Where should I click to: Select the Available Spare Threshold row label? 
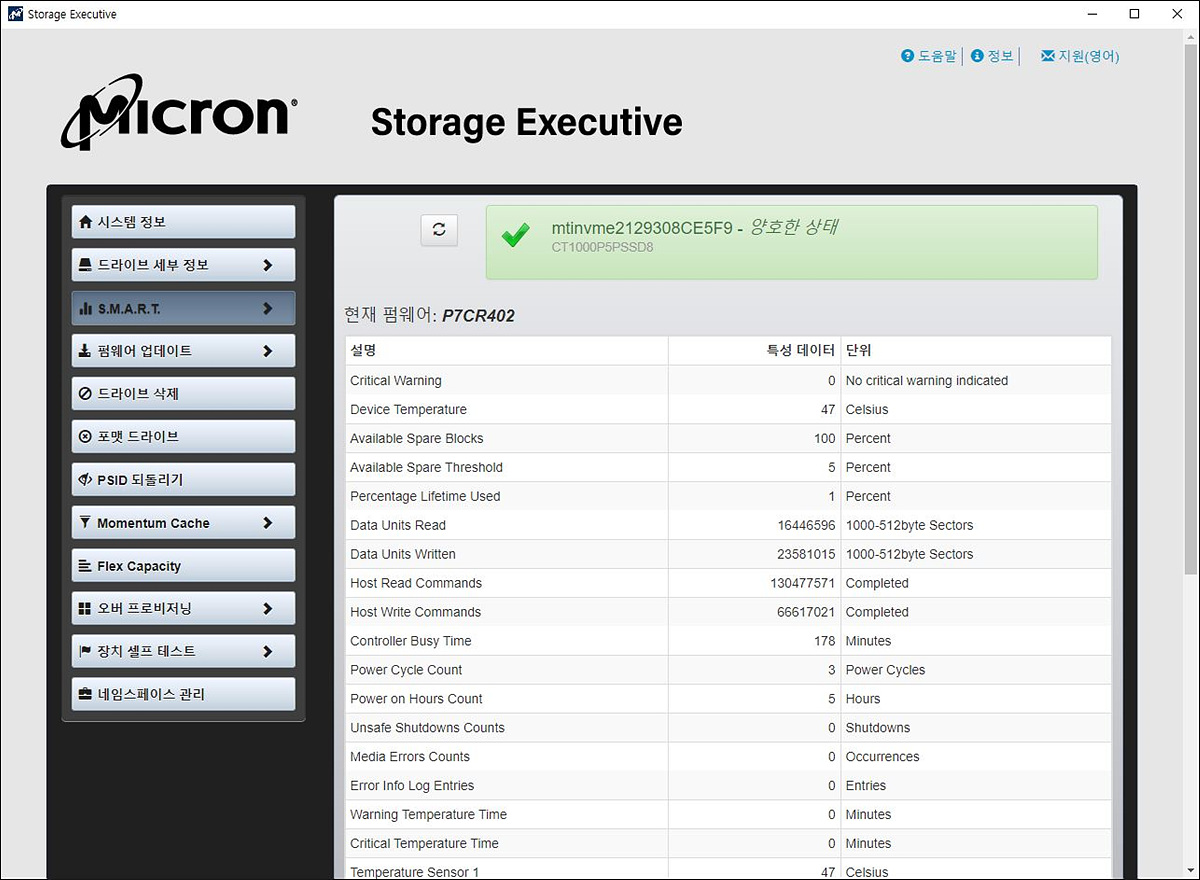pos(426,468)
